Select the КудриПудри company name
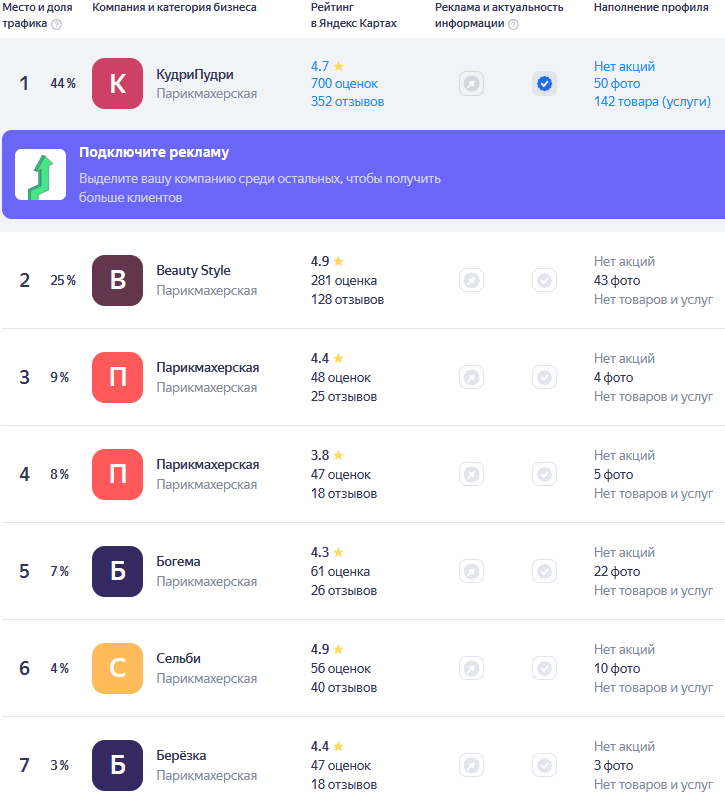The width and height of the screenshot is (725, 805). pos(194,74)
